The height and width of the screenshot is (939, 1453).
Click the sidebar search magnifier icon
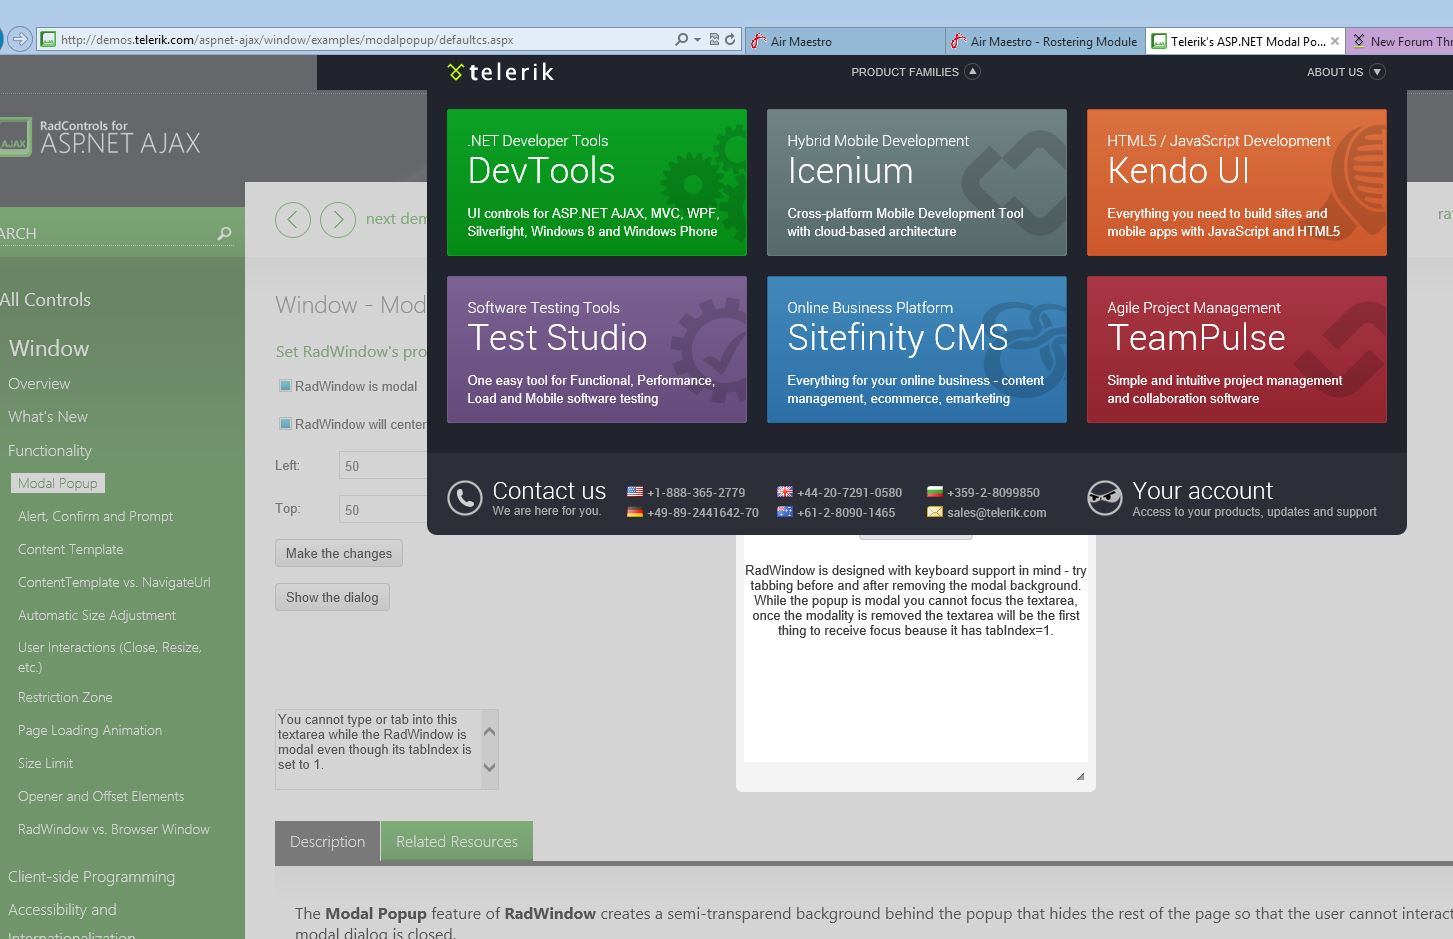coord(224,233)
